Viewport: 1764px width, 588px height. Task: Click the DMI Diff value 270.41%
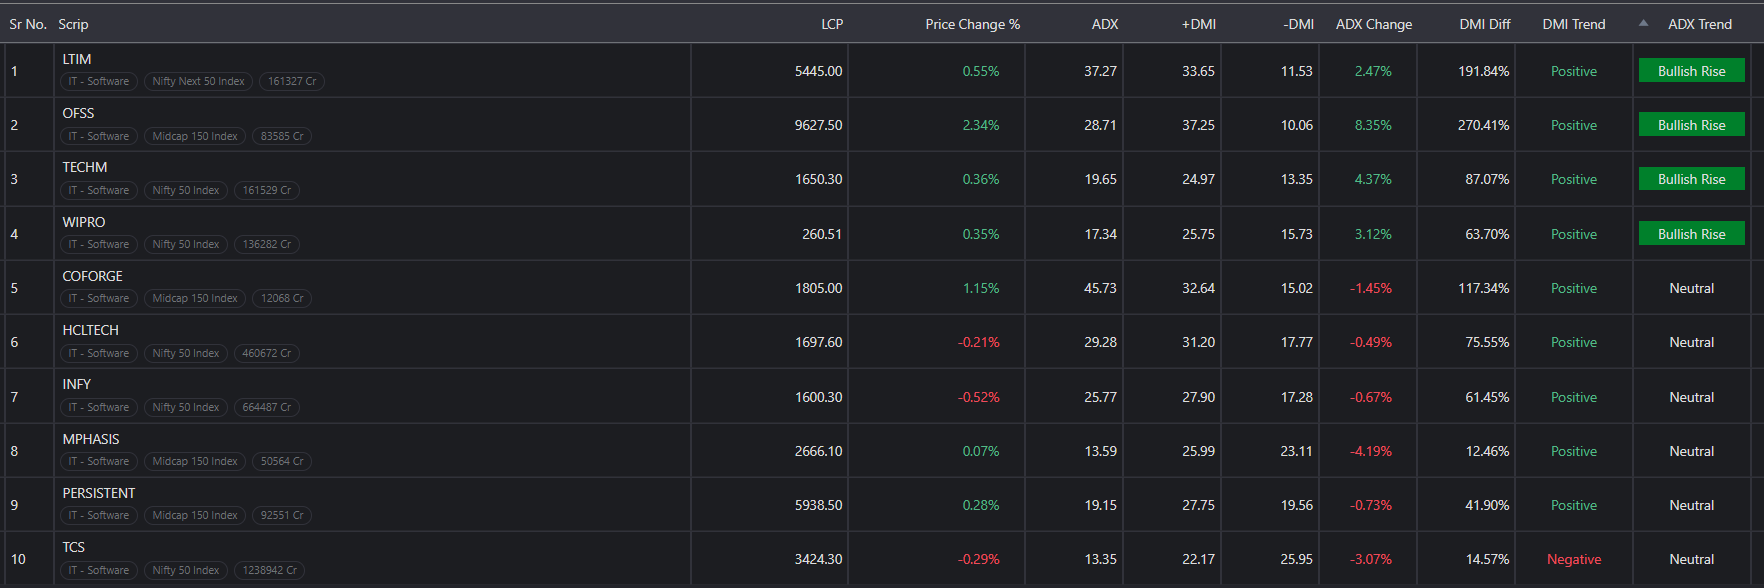1484,125
